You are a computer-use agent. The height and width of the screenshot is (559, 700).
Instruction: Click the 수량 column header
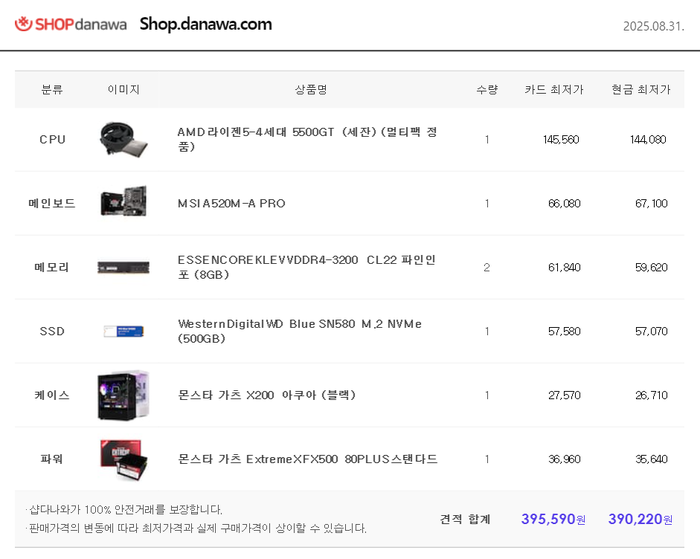click(487, 90)
